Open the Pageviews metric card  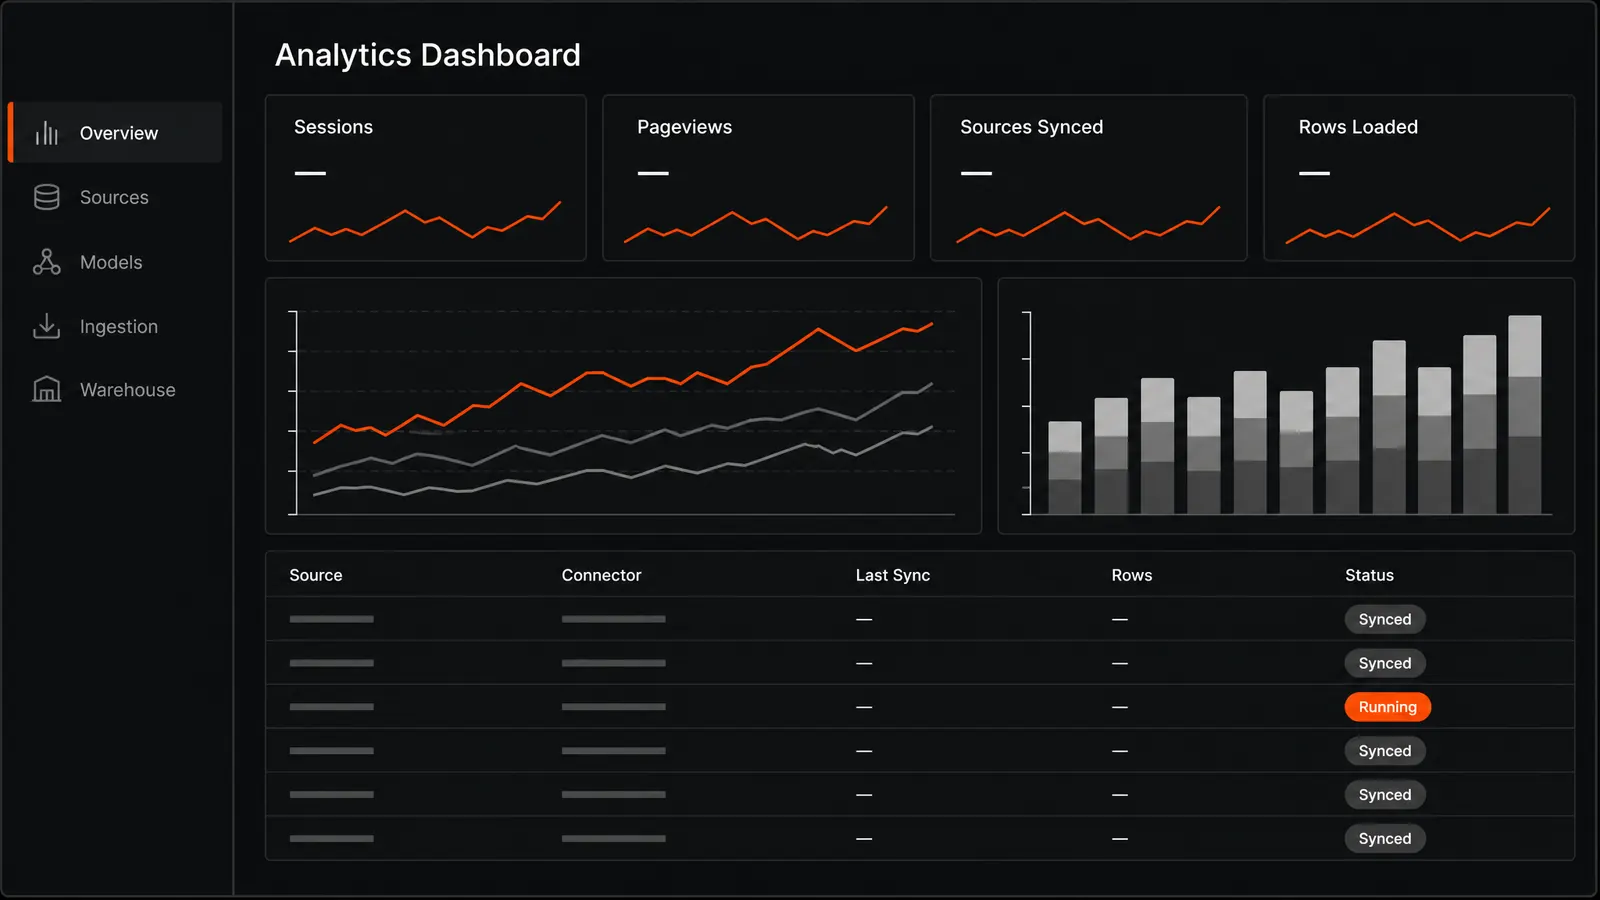[x=758, y=178]
